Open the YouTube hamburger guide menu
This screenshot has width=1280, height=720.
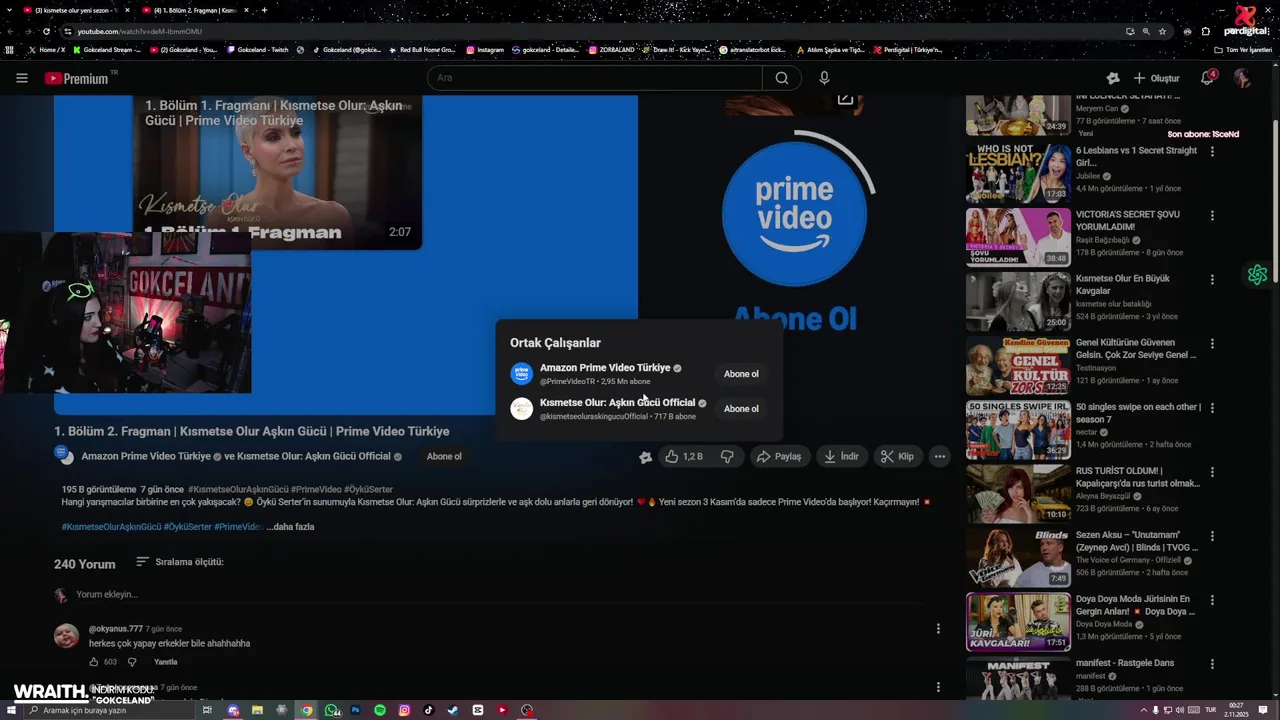[x=22, y=78]
